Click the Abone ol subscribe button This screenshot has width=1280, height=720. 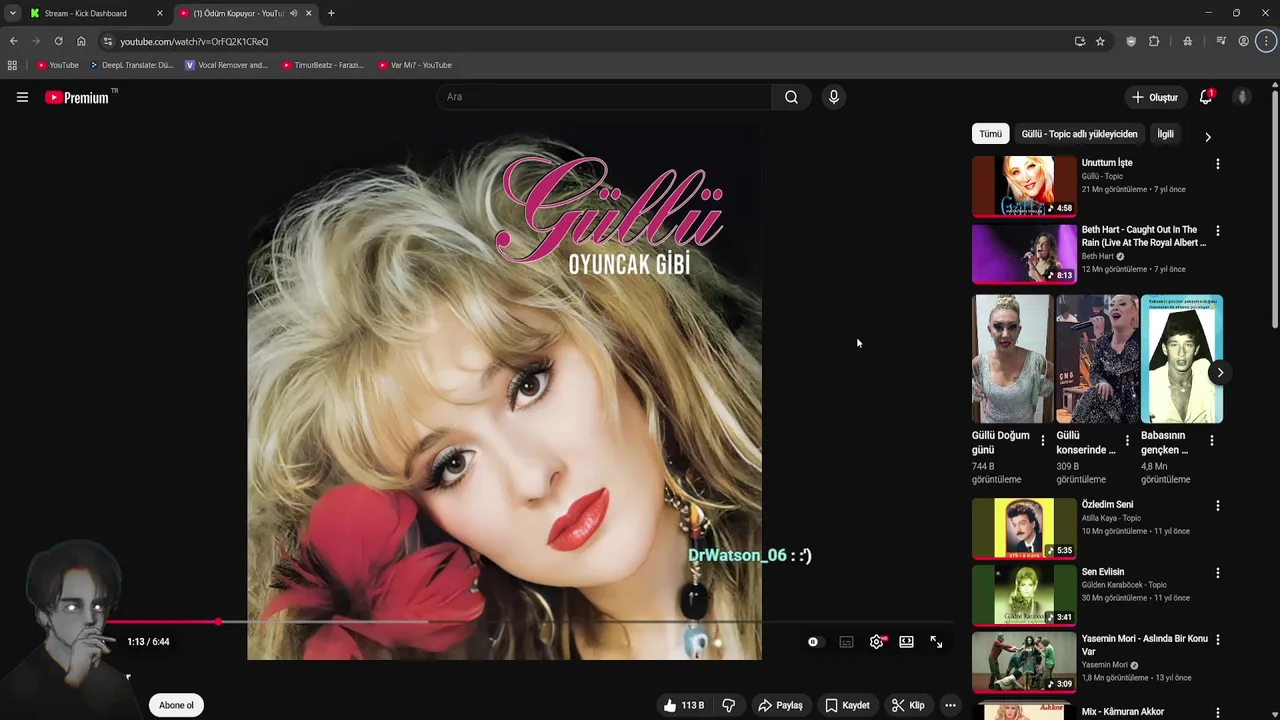[176, 705]
